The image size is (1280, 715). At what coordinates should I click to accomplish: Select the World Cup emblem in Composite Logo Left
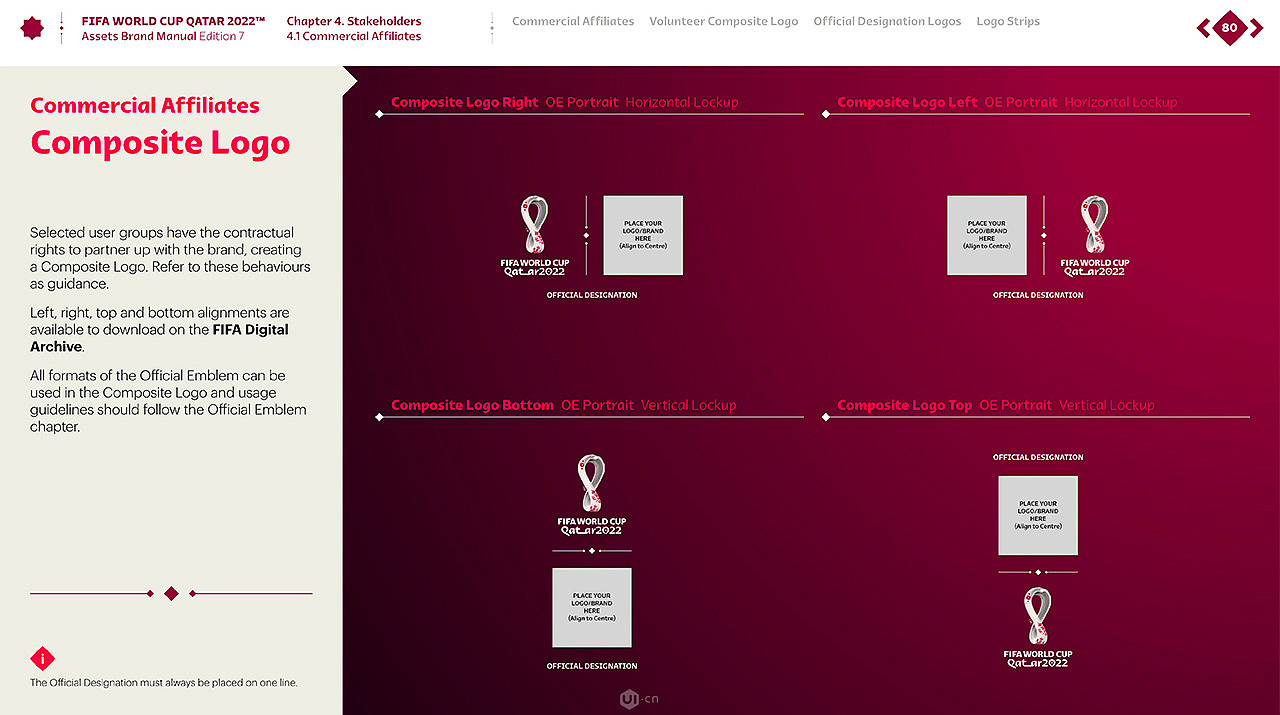click(x=1095, y=237)
